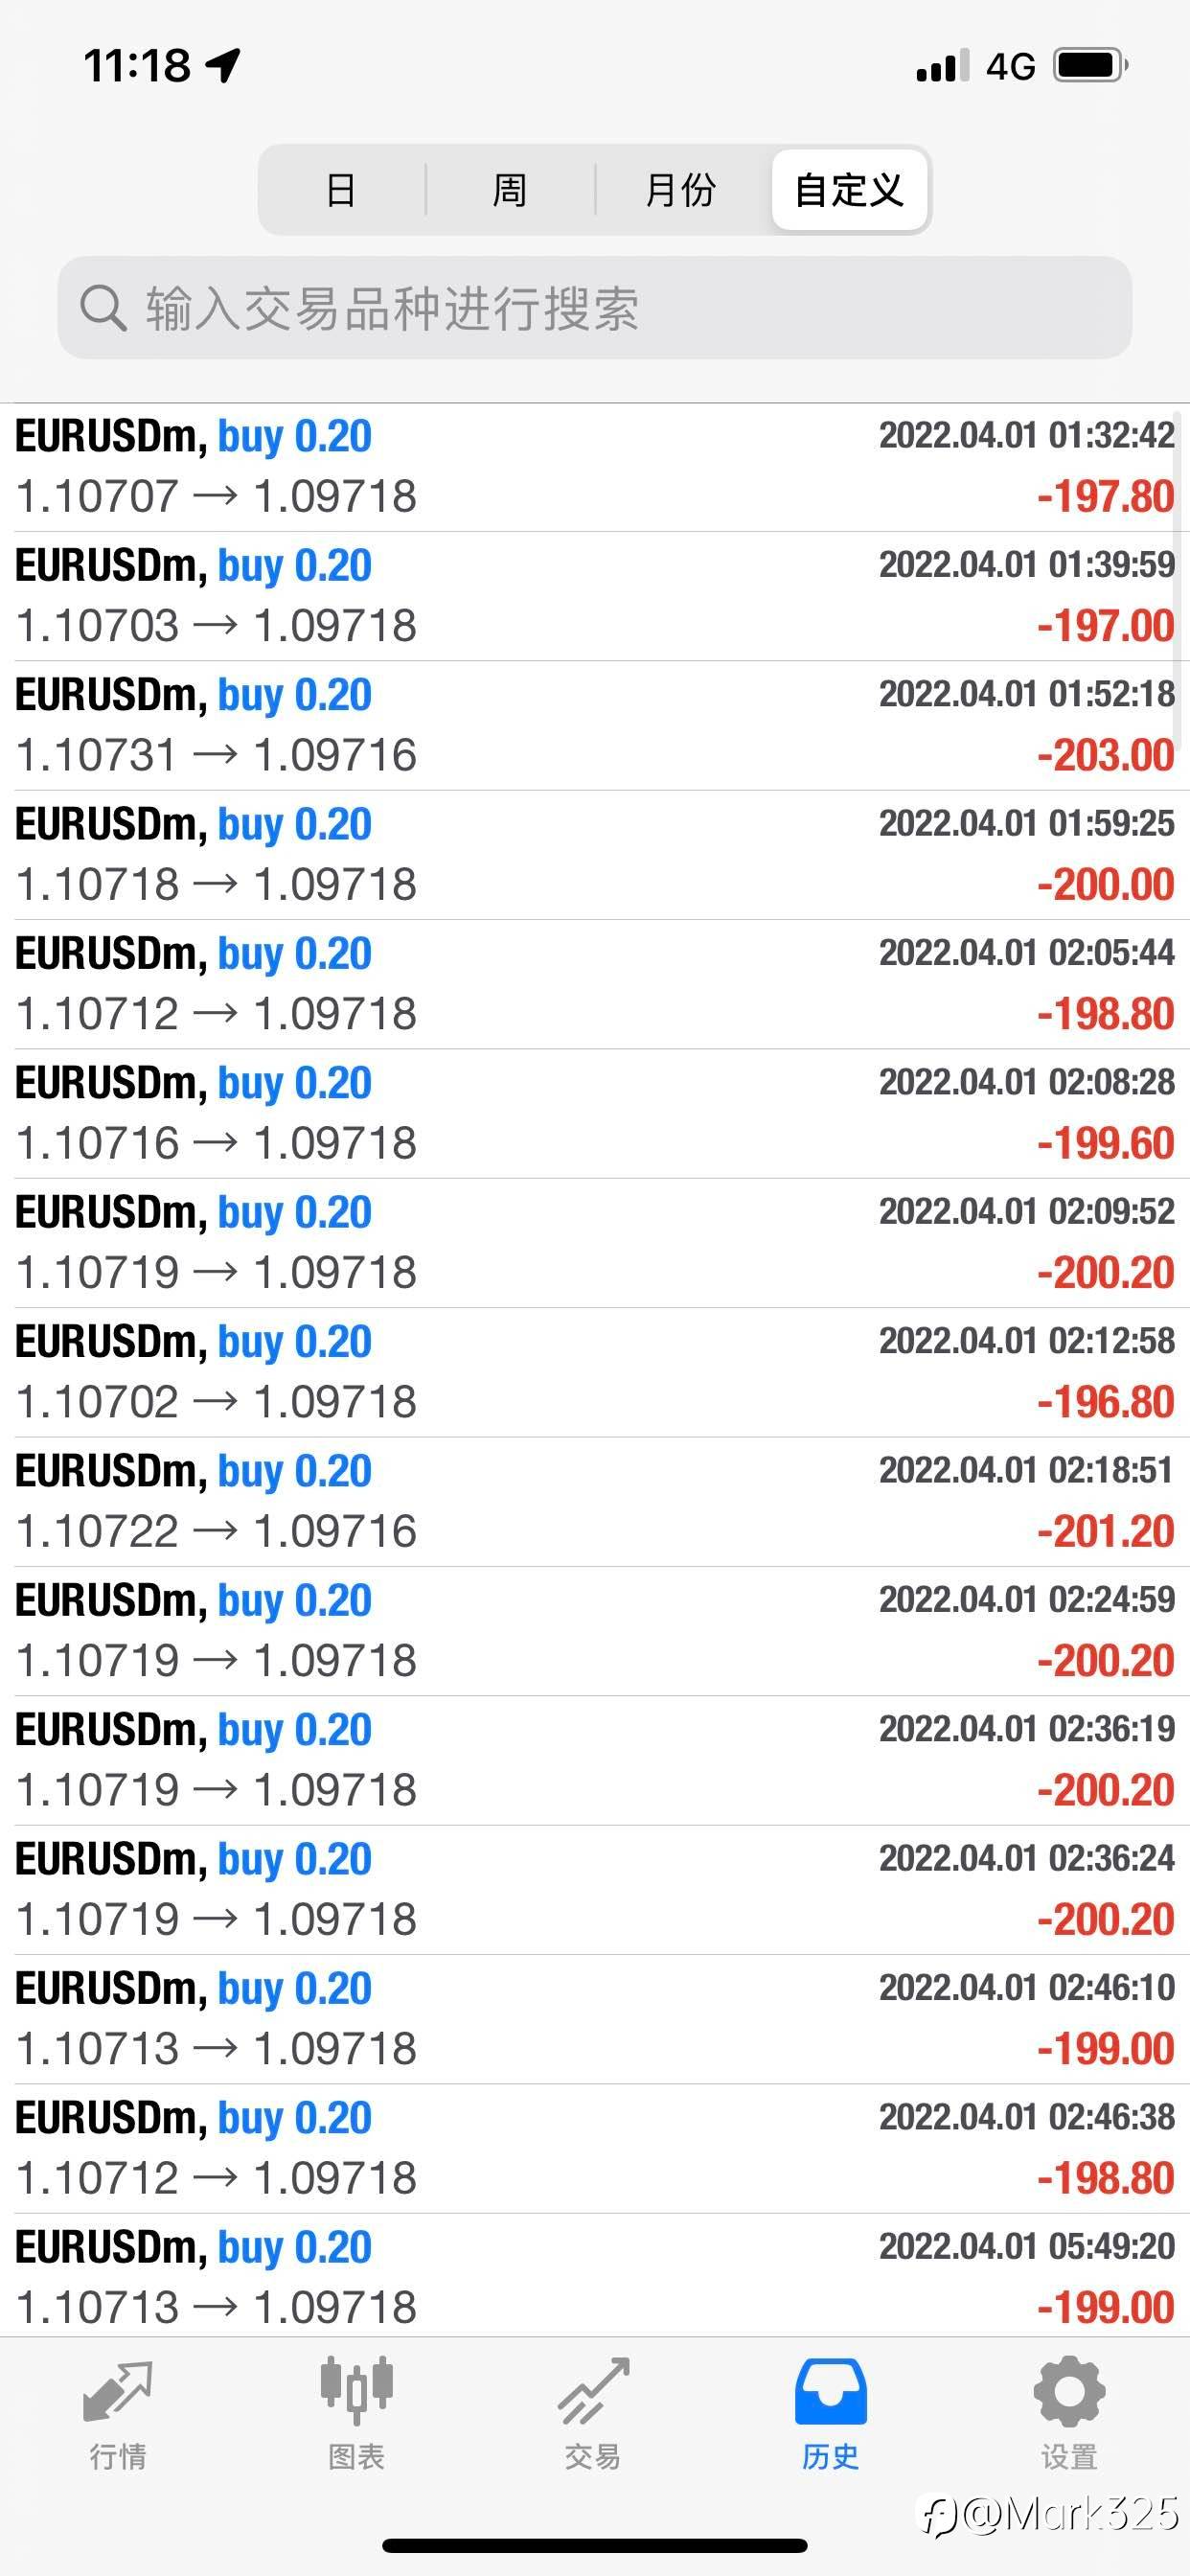Switch to the 周 period segment
Screen dimensions: 1190x2576
510,189
